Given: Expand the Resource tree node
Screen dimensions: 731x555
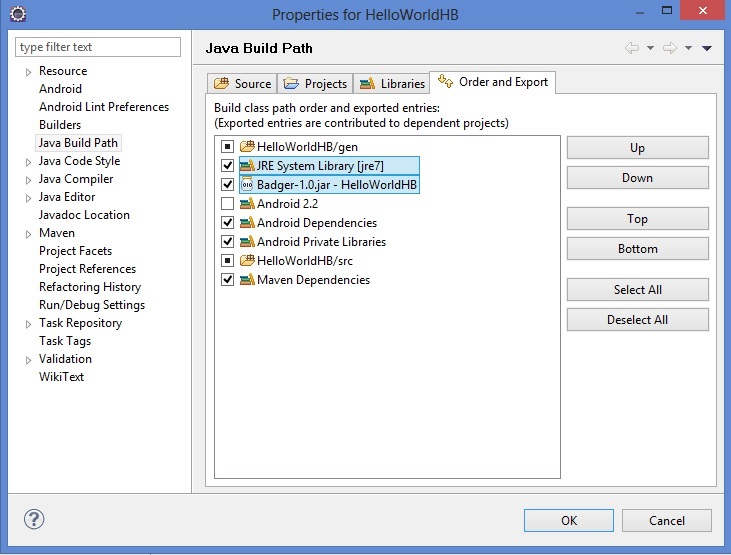Looking at the screenshot, I should [x=28, y=72].
